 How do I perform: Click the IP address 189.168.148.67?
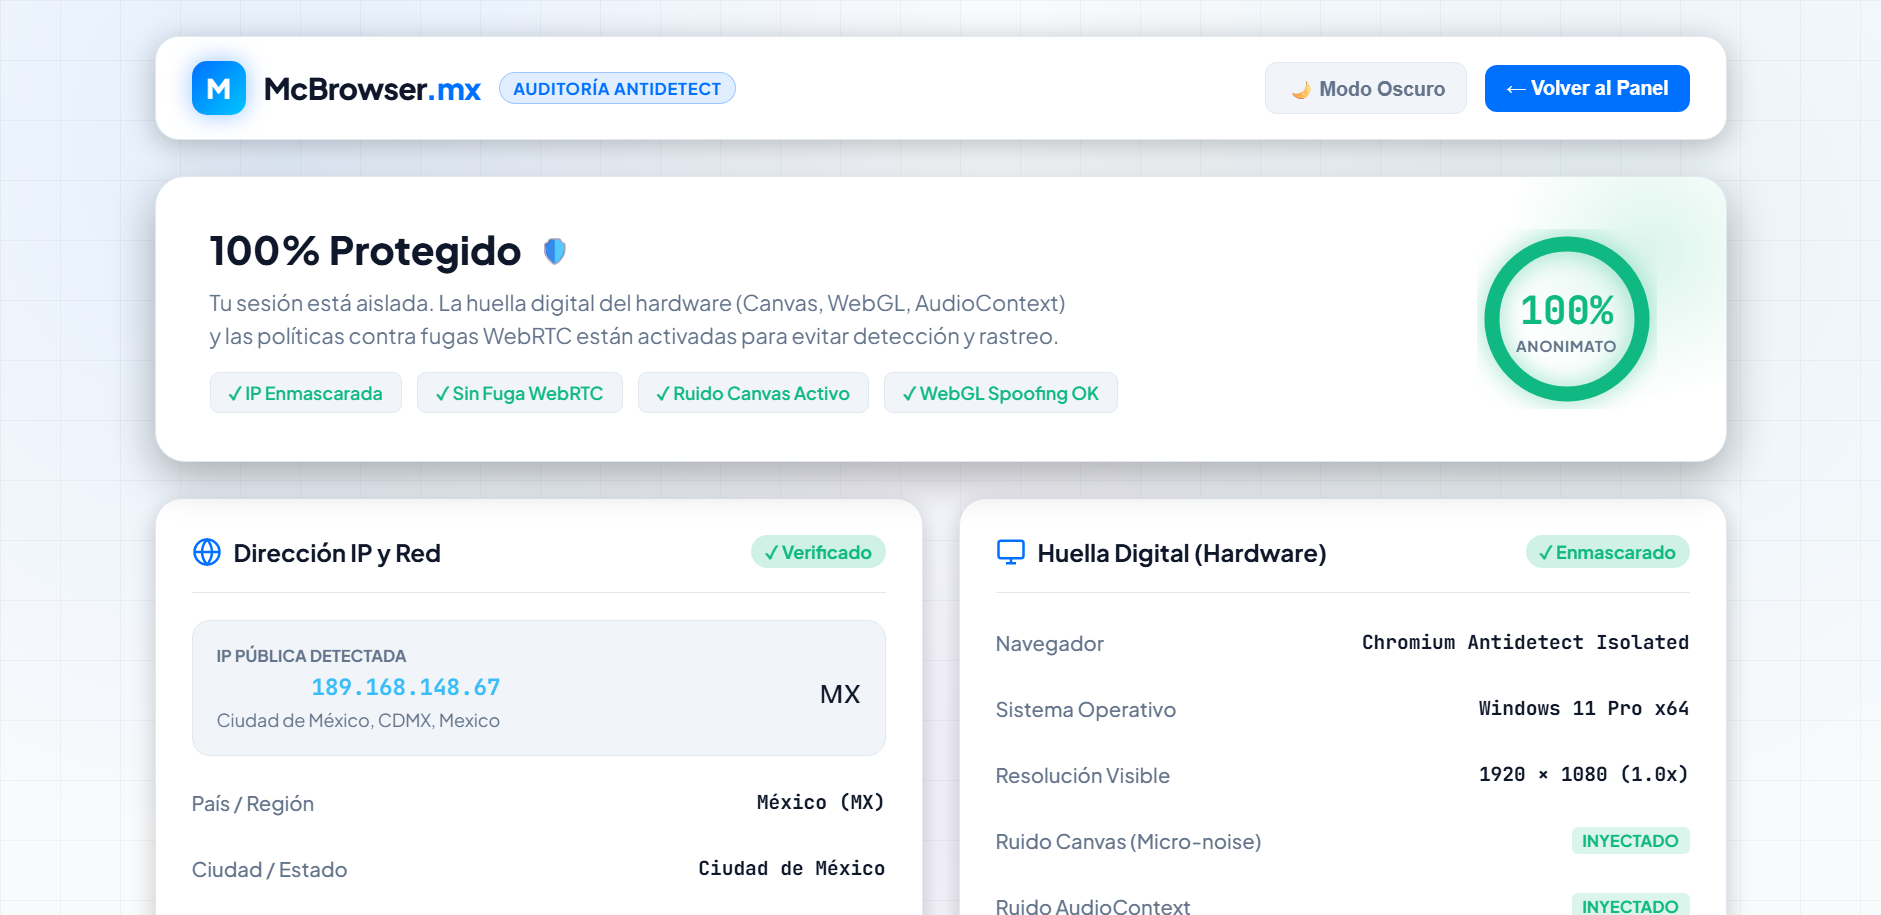[406, 687]
